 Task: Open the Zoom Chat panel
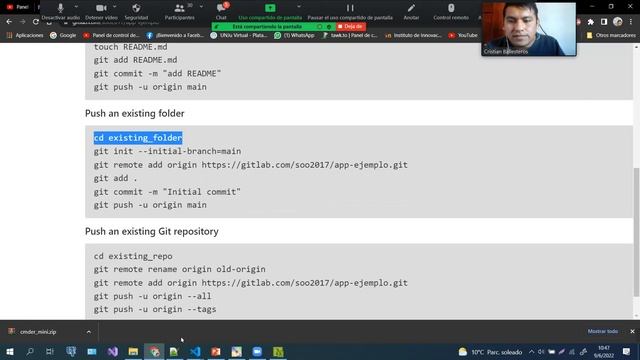pyautogui.click(x=221, y=11)
